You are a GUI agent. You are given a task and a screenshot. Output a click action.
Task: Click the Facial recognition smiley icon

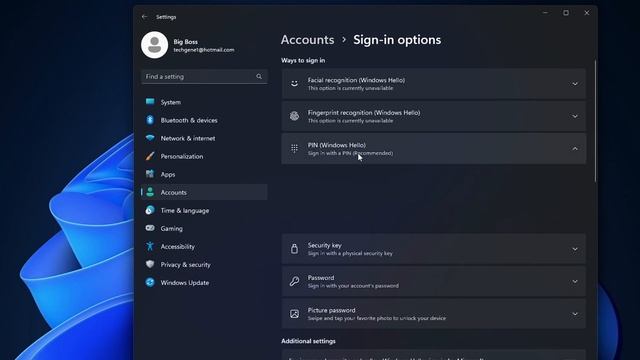click(x=294, y=84)
